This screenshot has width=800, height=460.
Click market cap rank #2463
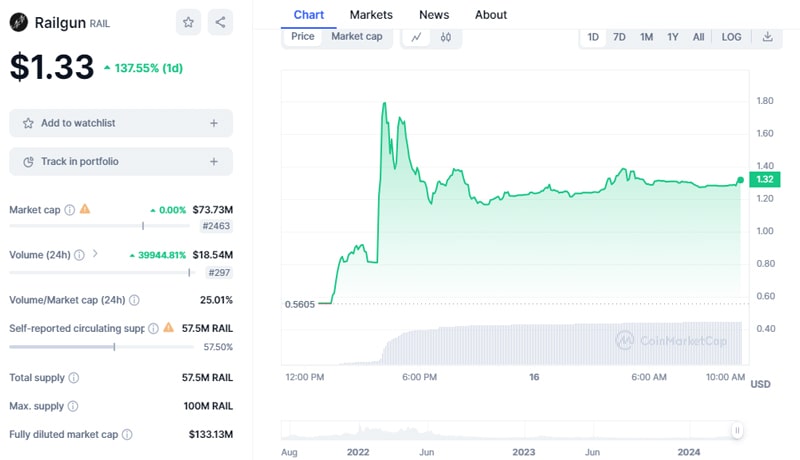pos(216,226)
